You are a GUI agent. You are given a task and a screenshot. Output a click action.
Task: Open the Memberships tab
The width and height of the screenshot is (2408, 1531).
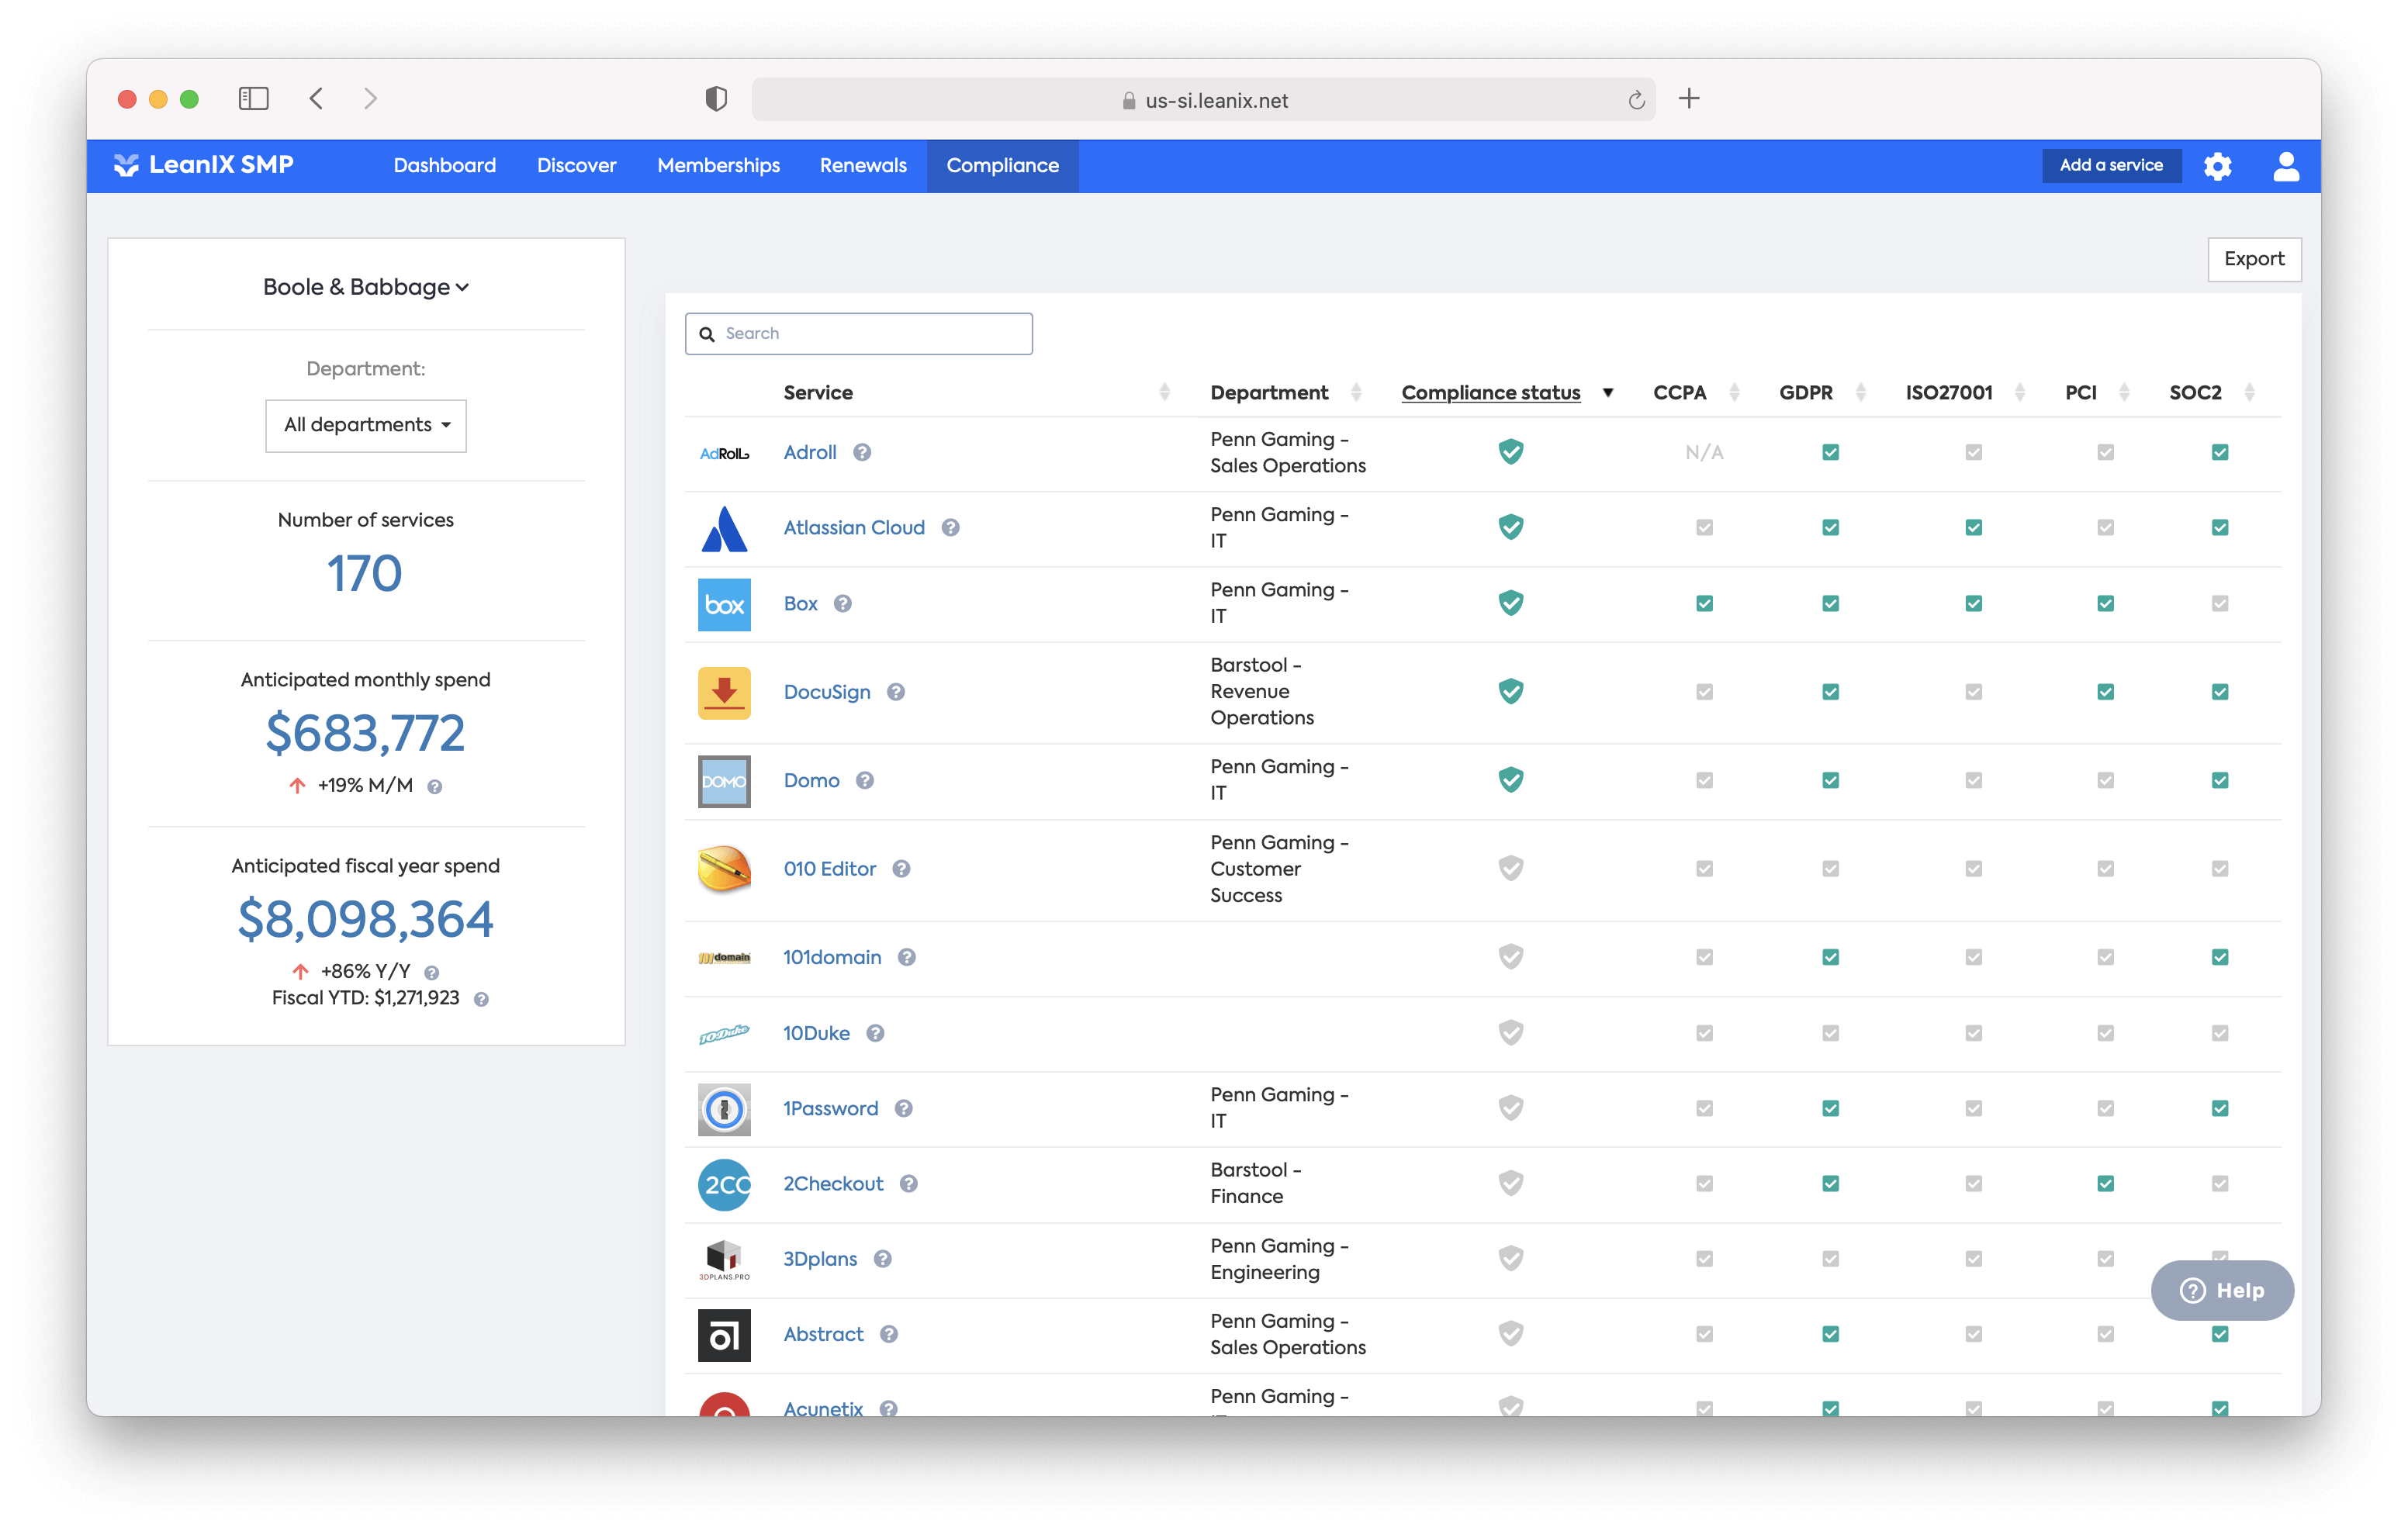(718, 166)
